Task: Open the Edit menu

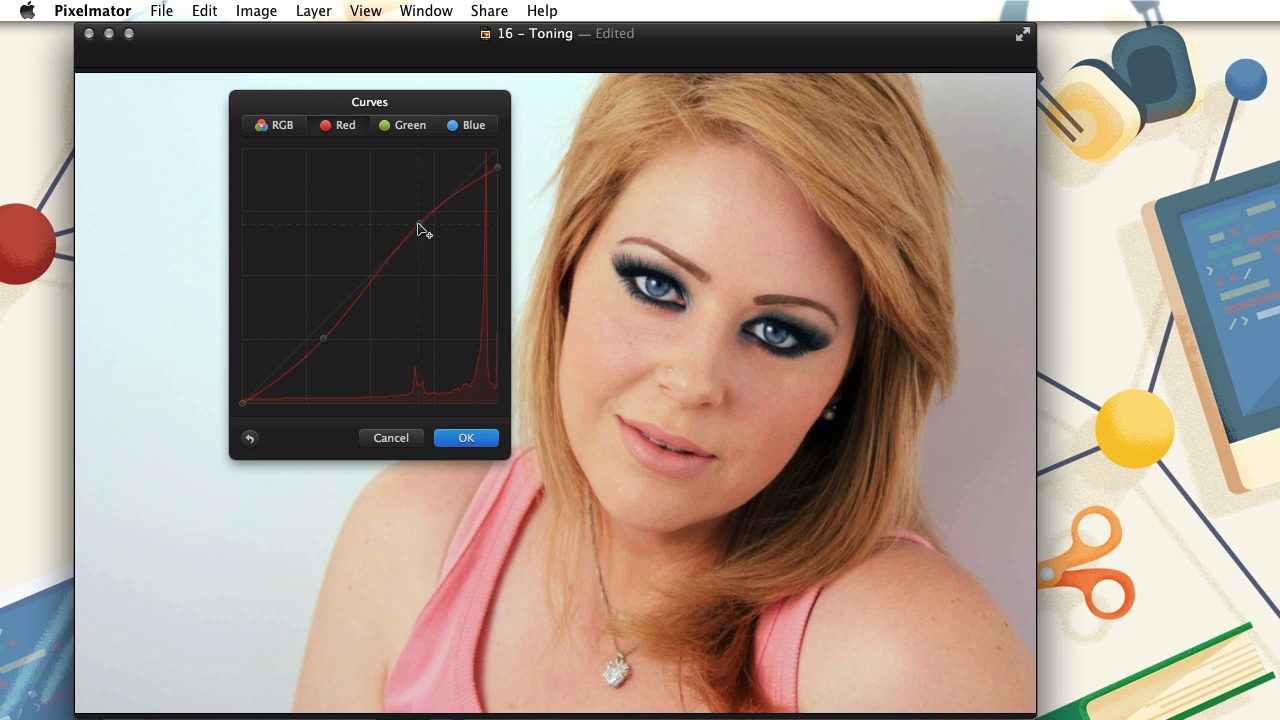Action: pos(204,11)
